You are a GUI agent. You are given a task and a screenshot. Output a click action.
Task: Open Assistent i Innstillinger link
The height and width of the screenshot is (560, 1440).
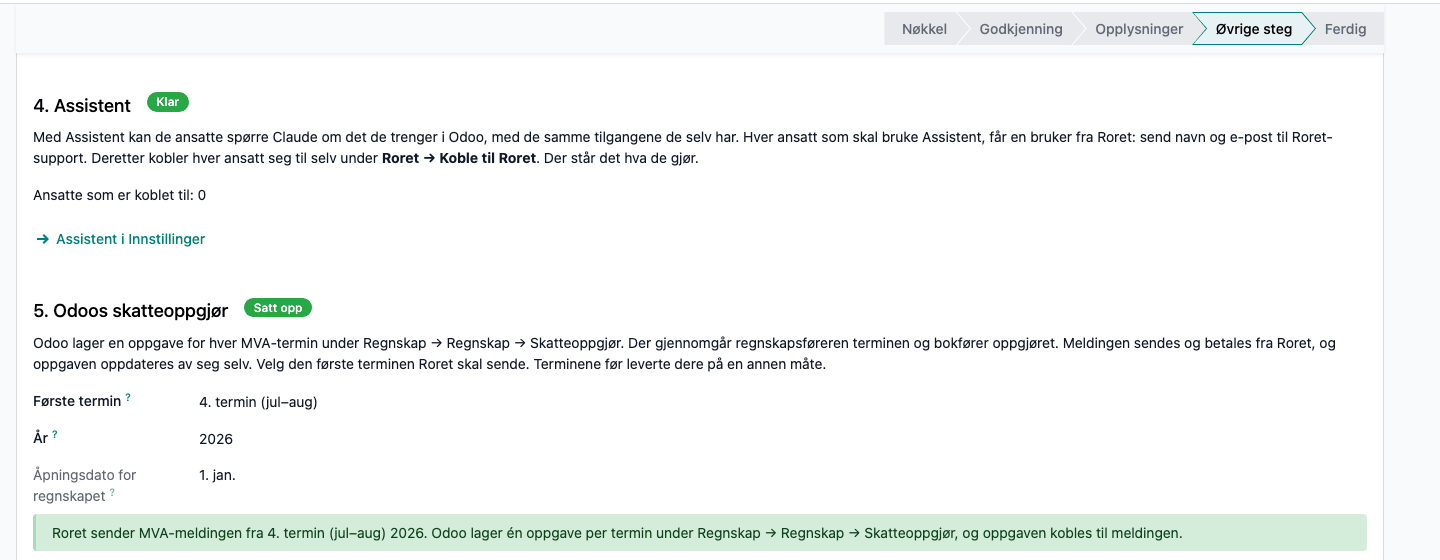click(130, 239)
